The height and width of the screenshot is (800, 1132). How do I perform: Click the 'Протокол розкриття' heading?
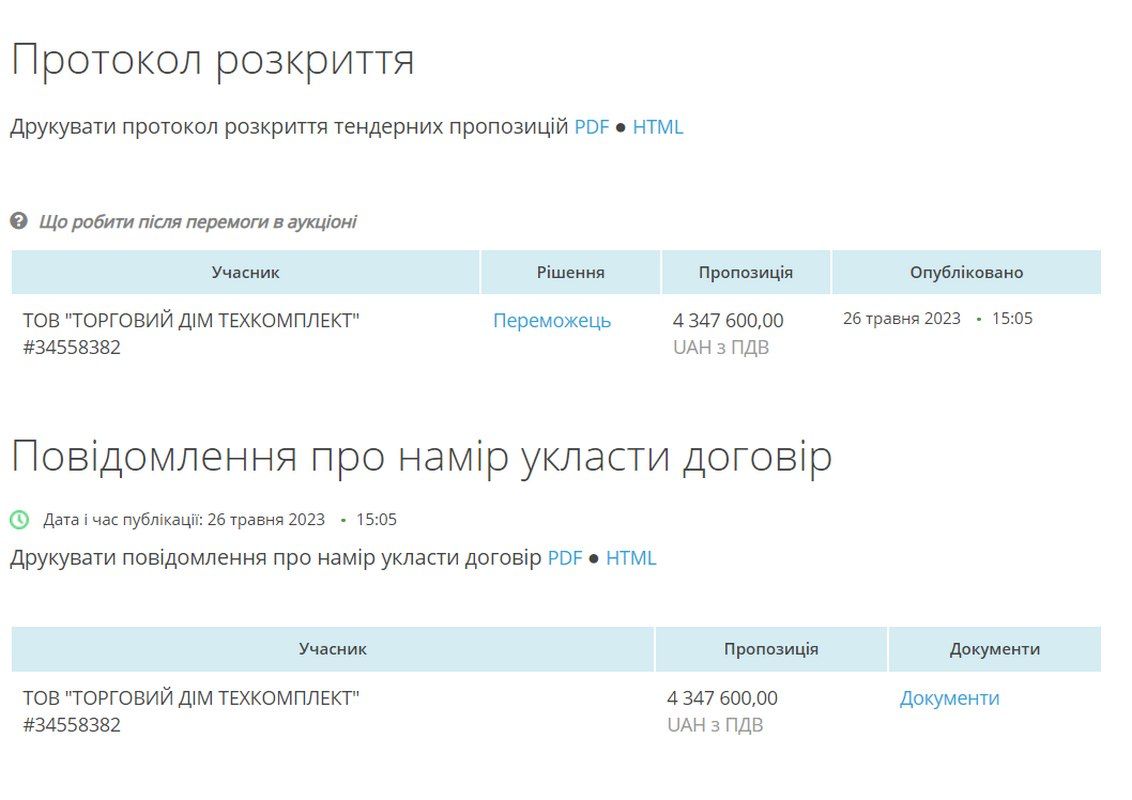(x=212, y=60)
